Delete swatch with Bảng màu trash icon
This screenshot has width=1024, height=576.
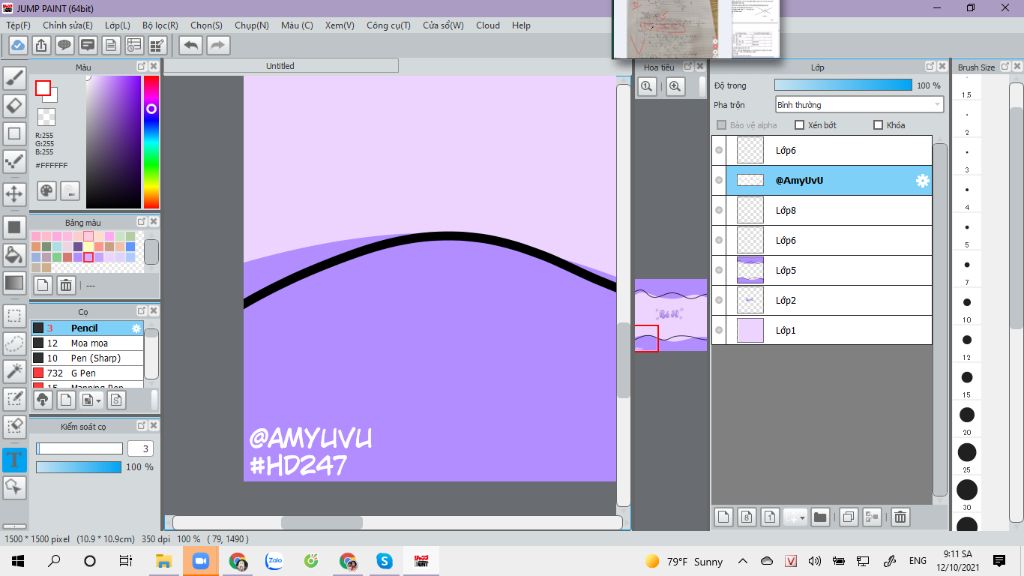66,285
